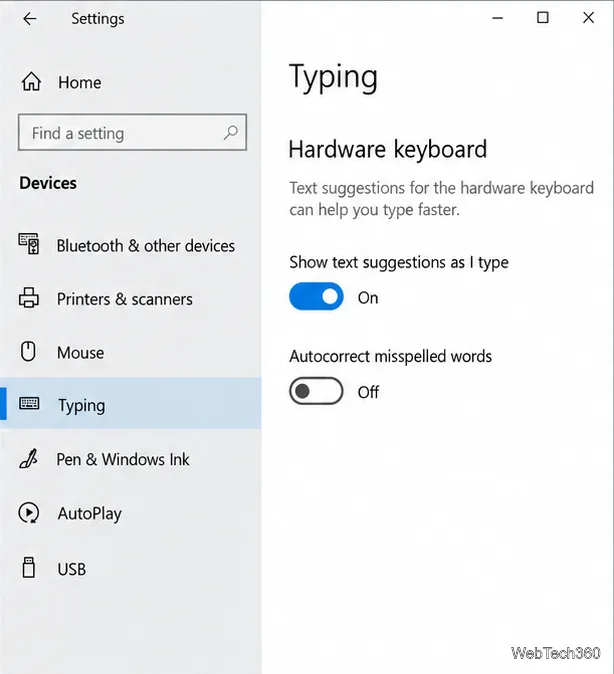Click the 'Autocorrect misspelled words' label
614x674 pixels.
pos(390,356)
